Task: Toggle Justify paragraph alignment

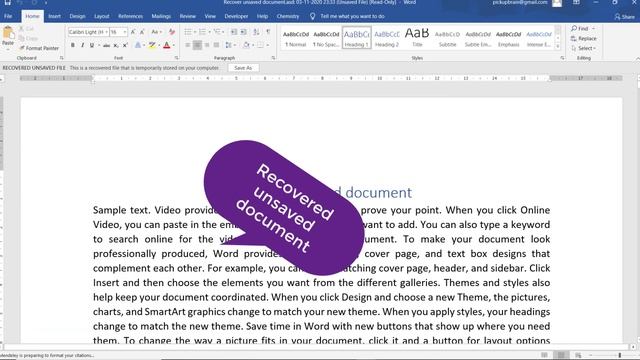Action: [x=216, y=45]
